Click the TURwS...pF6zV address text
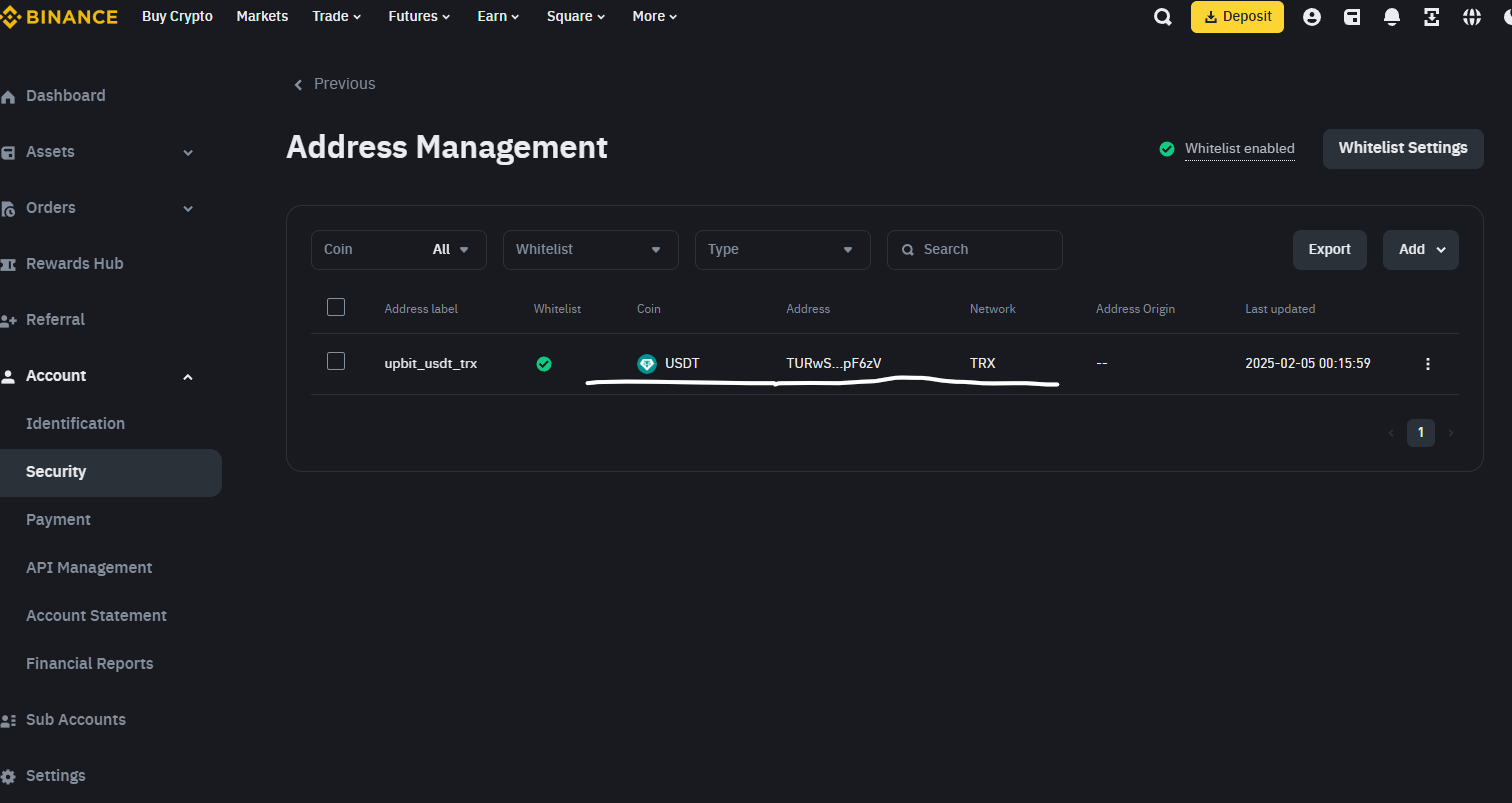The height and width of the screenshot is (803, 1512). coord(834,364)
